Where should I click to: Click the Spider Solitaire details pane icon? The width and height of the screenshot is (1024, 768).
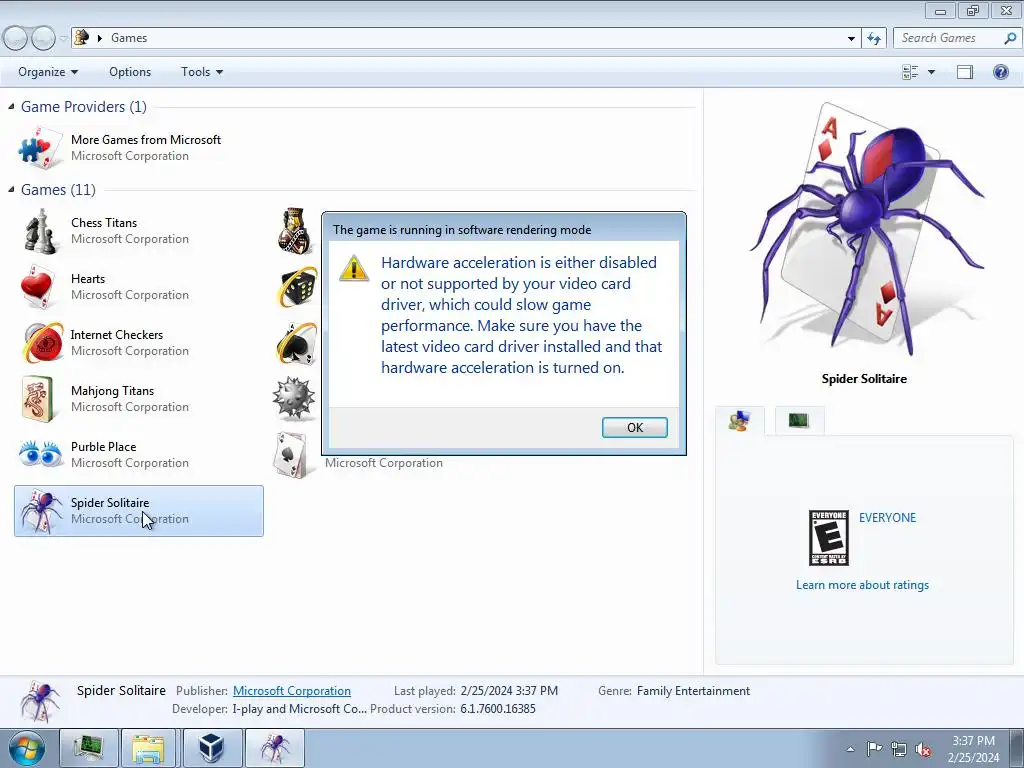coord(40,701)
